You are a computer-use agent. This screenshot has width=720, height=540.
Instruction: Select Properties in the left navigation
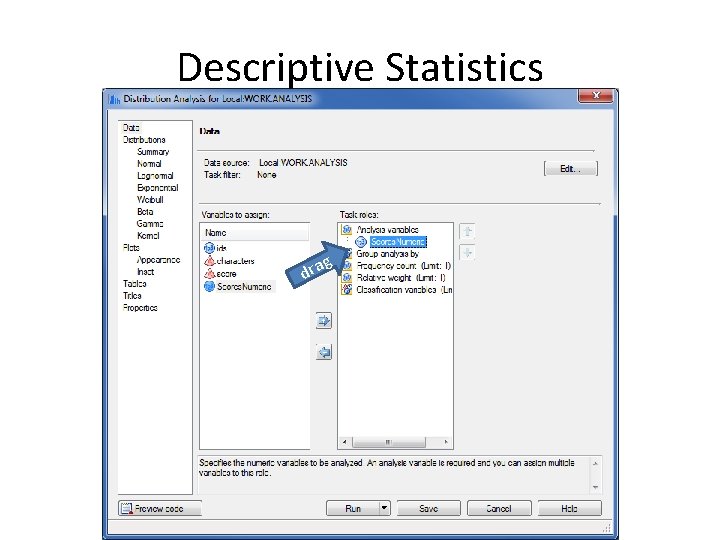tap(140, 308)
